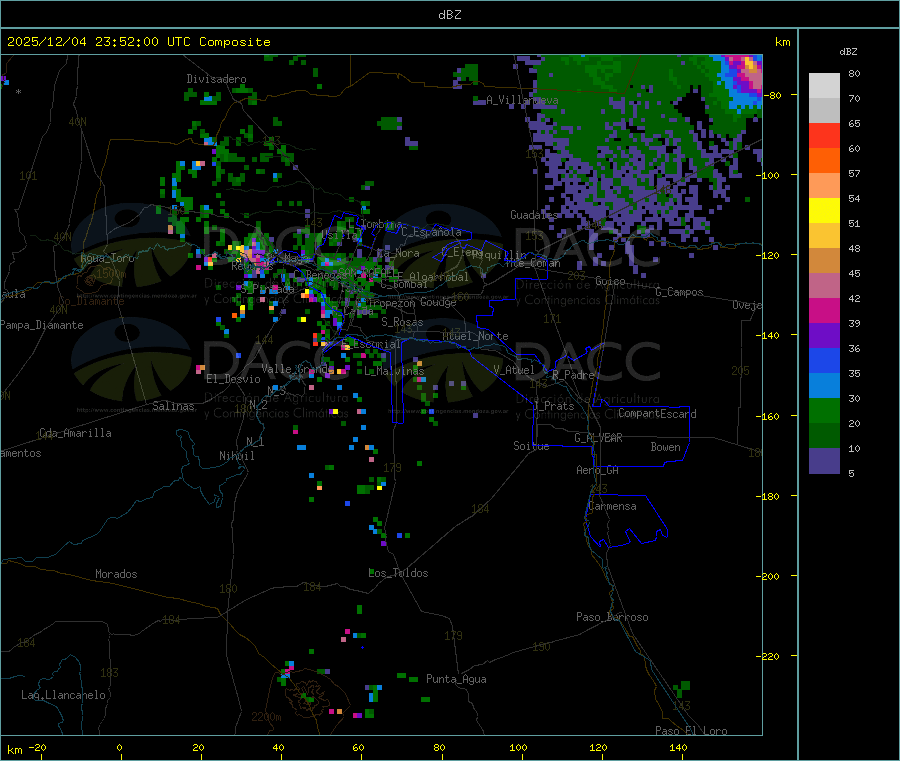900x761 pixels.
Task: Click the El_Desvio location label
Action: (x=233, y=379)
